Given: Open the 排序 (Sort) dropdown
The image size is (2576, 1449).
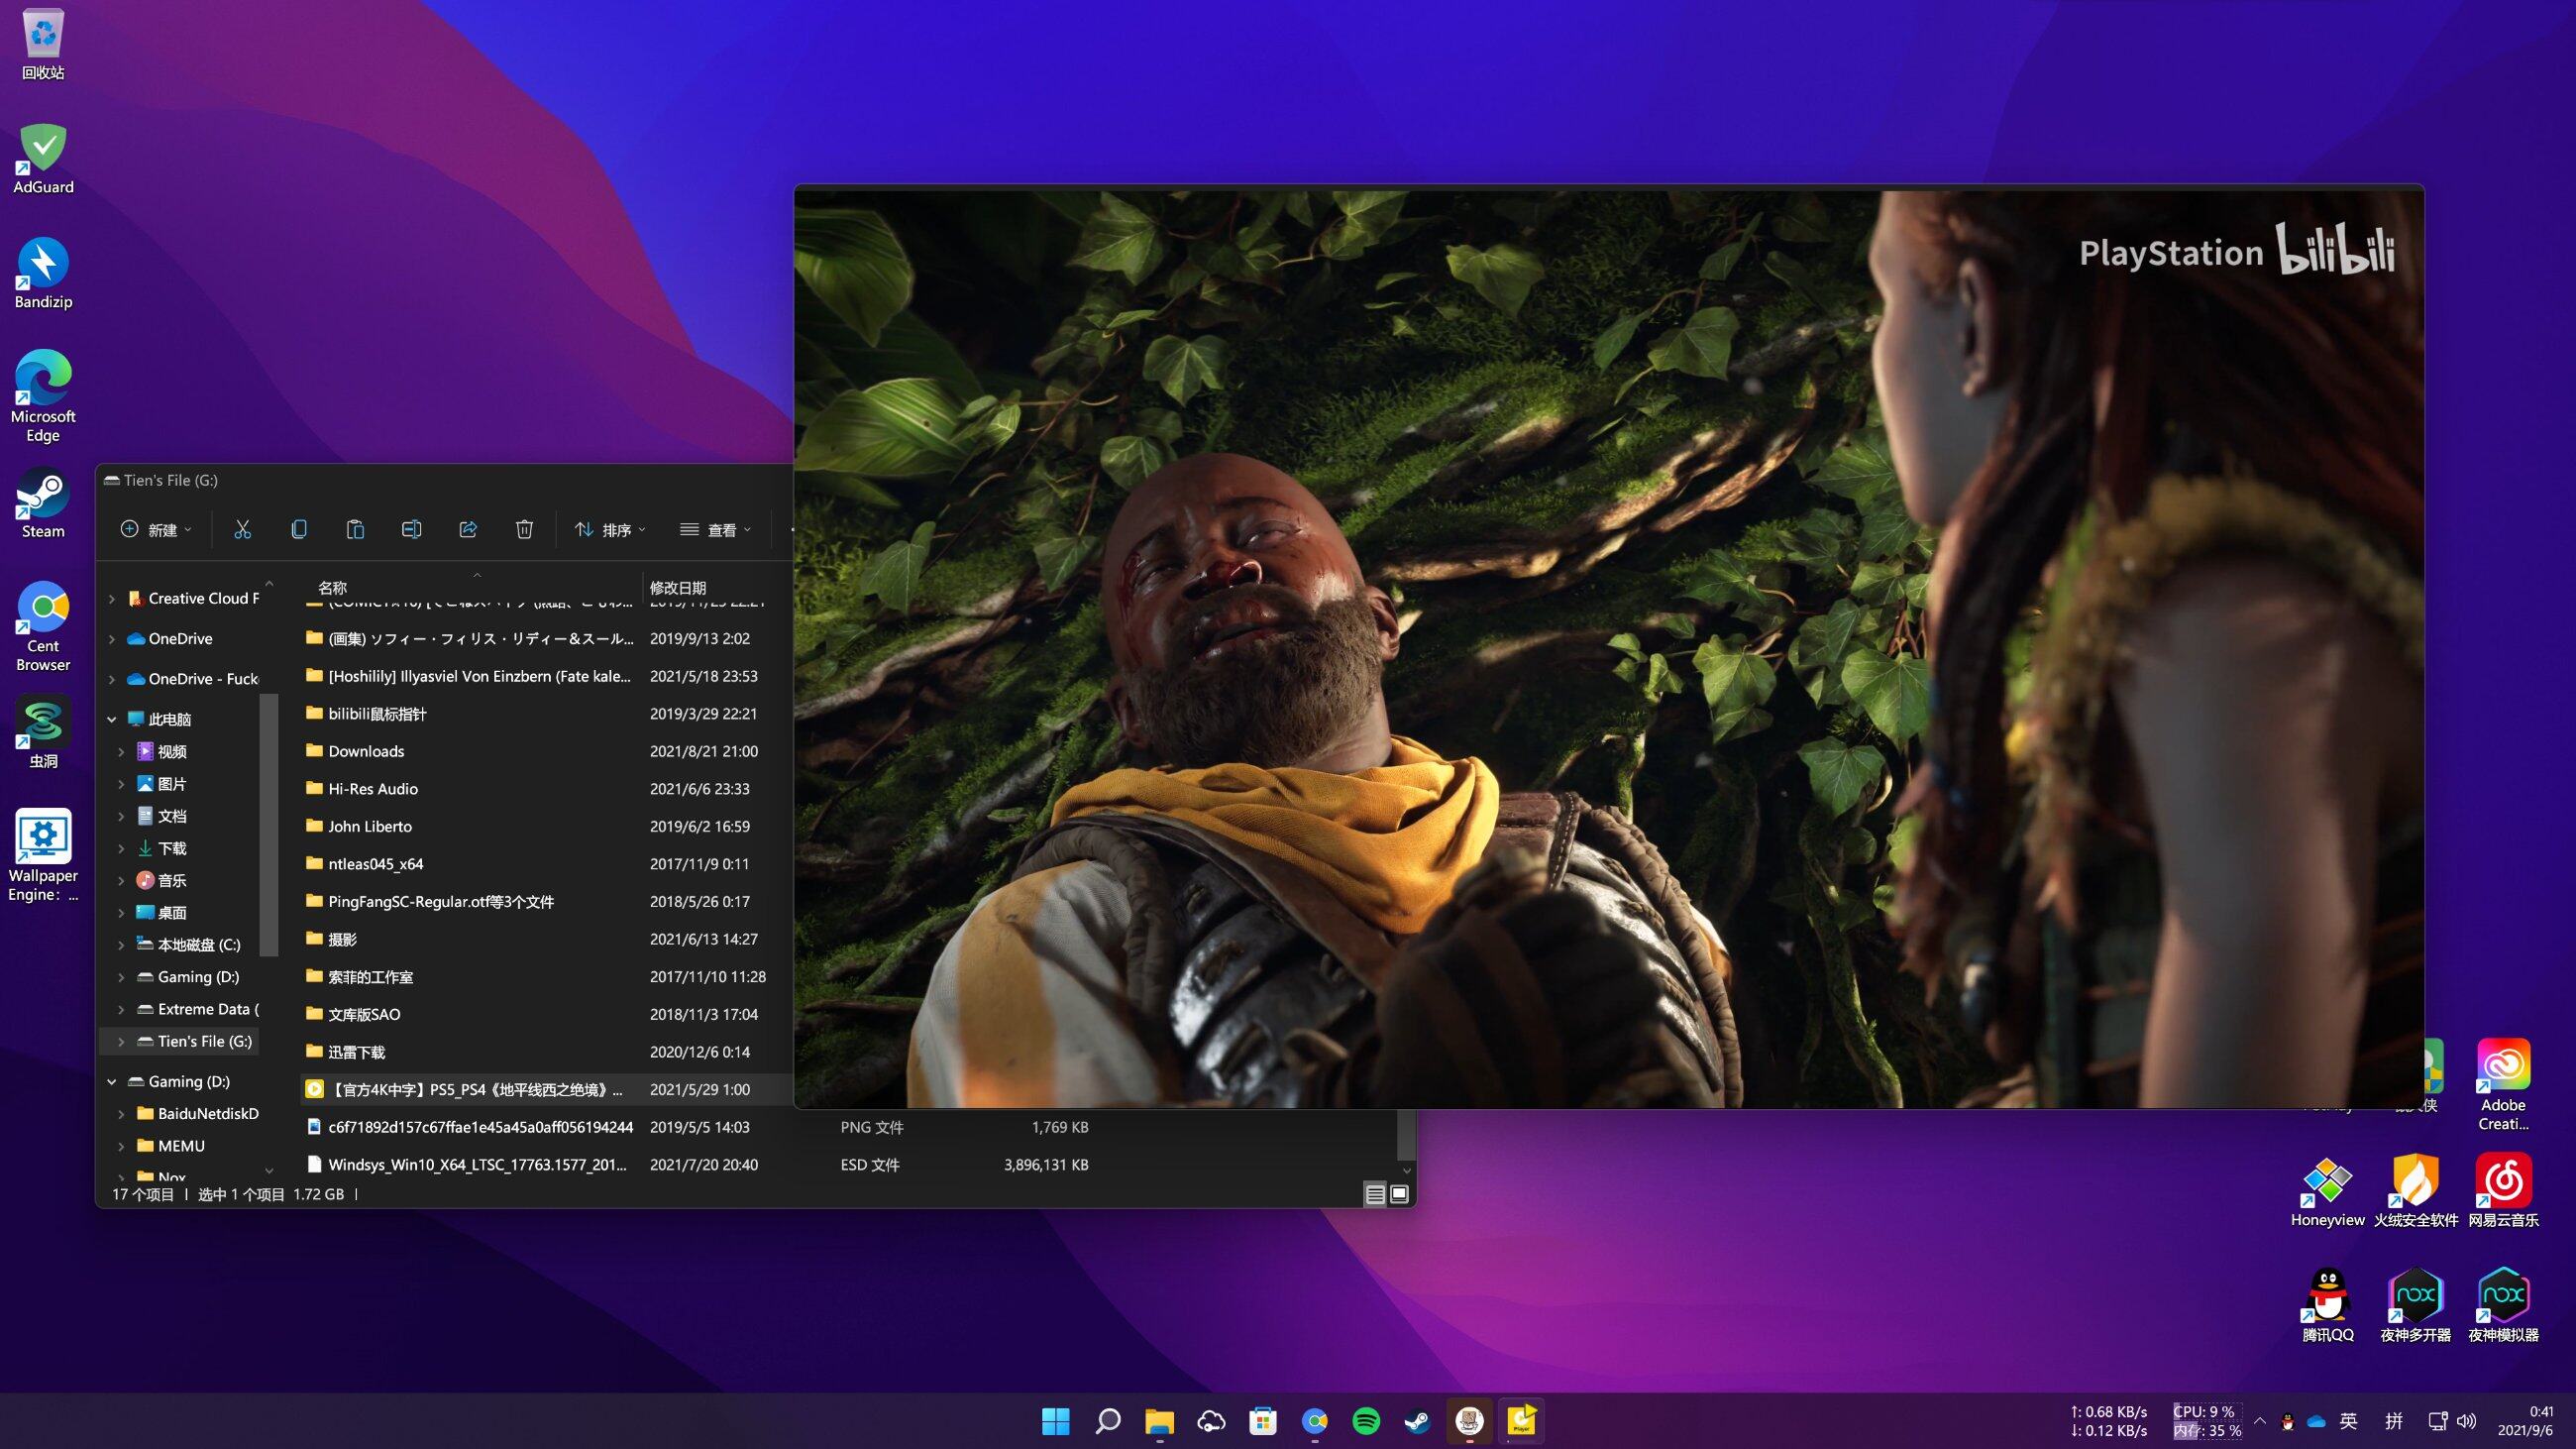Looking at the screenshot, I should coord(610,529).
